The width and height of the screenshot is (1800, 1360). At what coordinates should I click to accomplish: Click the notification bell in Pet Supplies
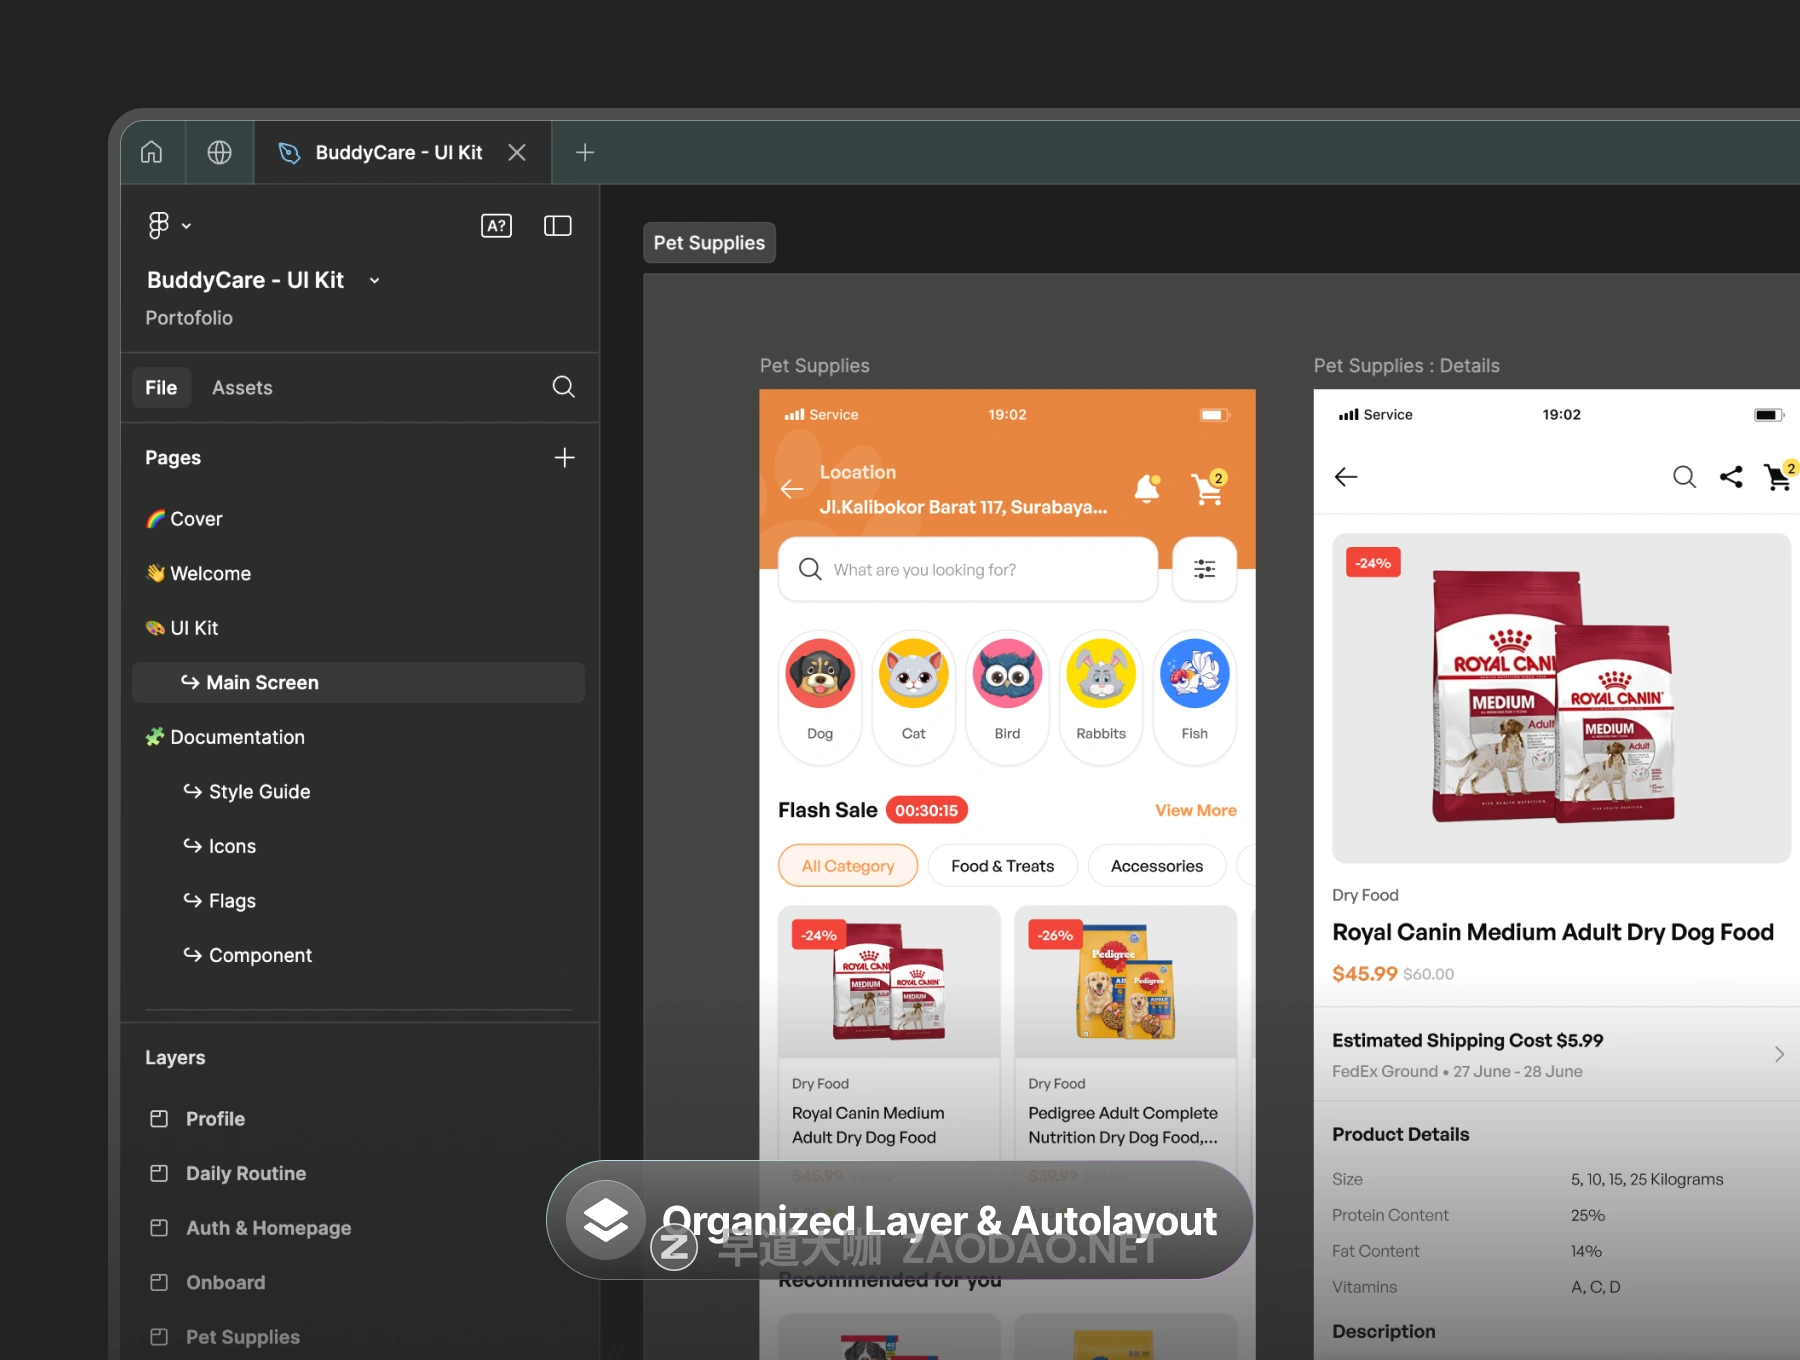click(1147, 489)
